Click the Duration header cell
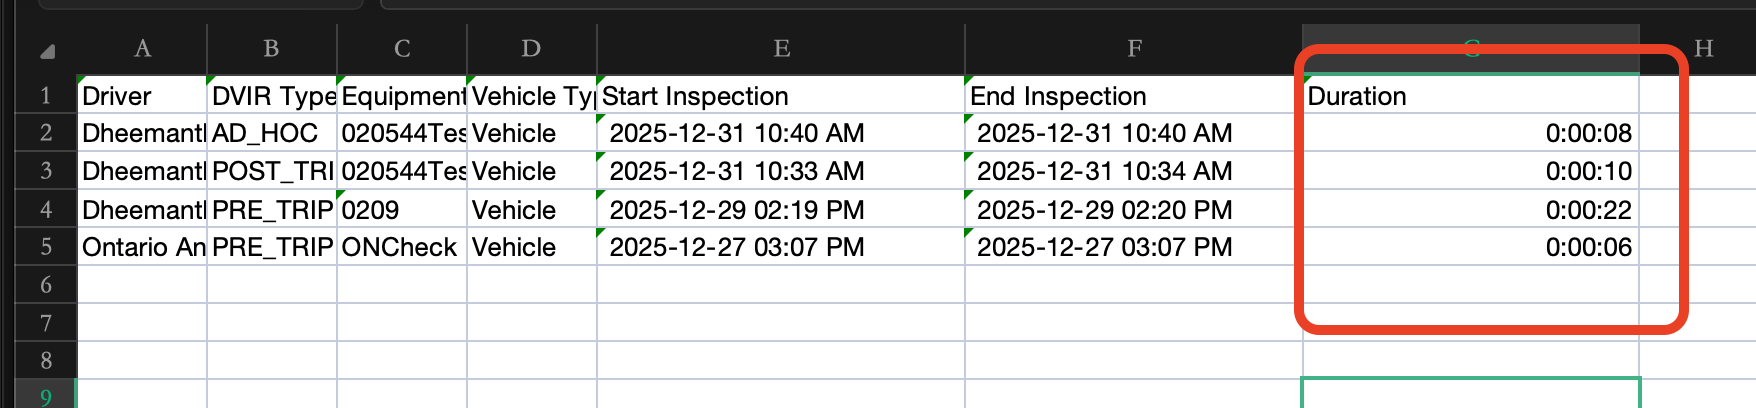The image size is (1756, 408). tap(1471, 96)
